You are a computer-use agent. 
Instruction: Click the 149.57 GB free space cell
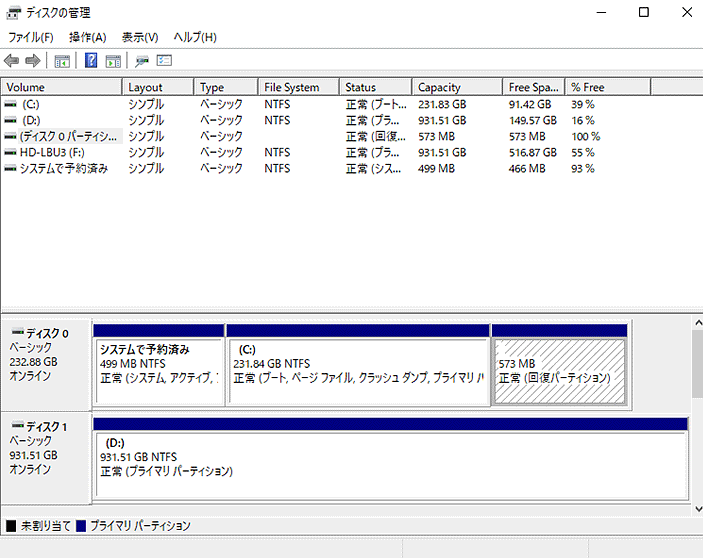(x=533, y=121)
